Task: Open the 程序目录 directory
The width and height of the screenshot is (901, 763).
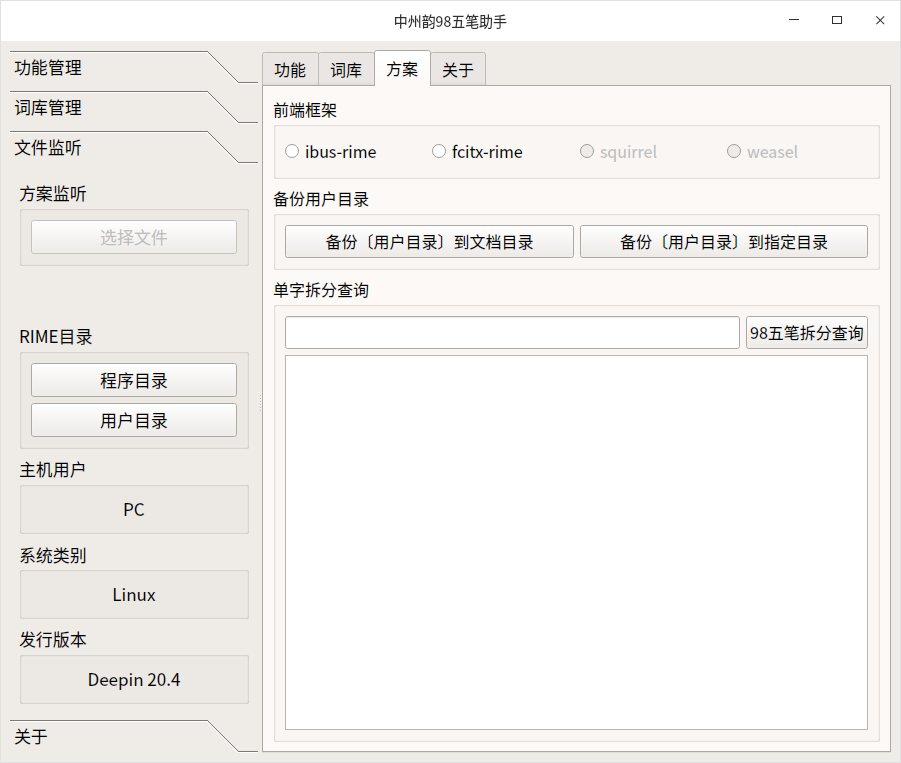Action: [x=133, y=380]
